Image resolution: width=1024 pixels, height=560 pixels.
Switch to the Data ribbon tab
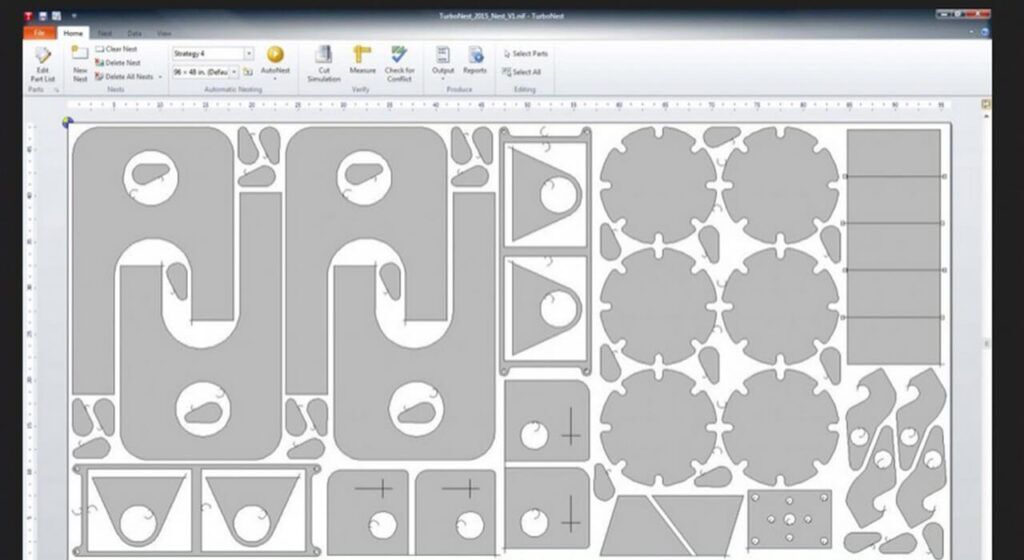pyautogui.click(x=134, y=33)
